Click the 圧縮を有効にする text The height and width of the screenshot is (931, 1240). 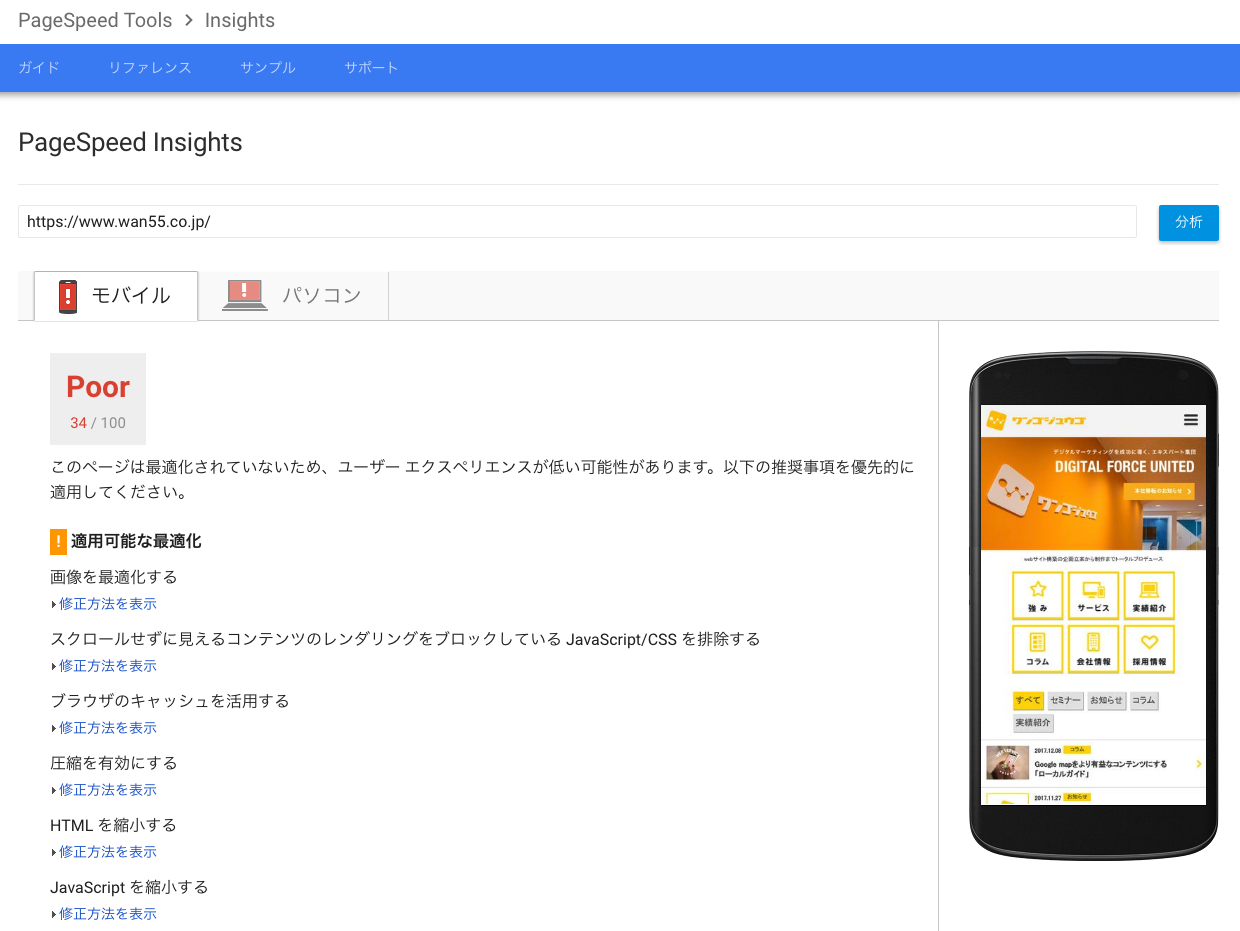[114, 763]
